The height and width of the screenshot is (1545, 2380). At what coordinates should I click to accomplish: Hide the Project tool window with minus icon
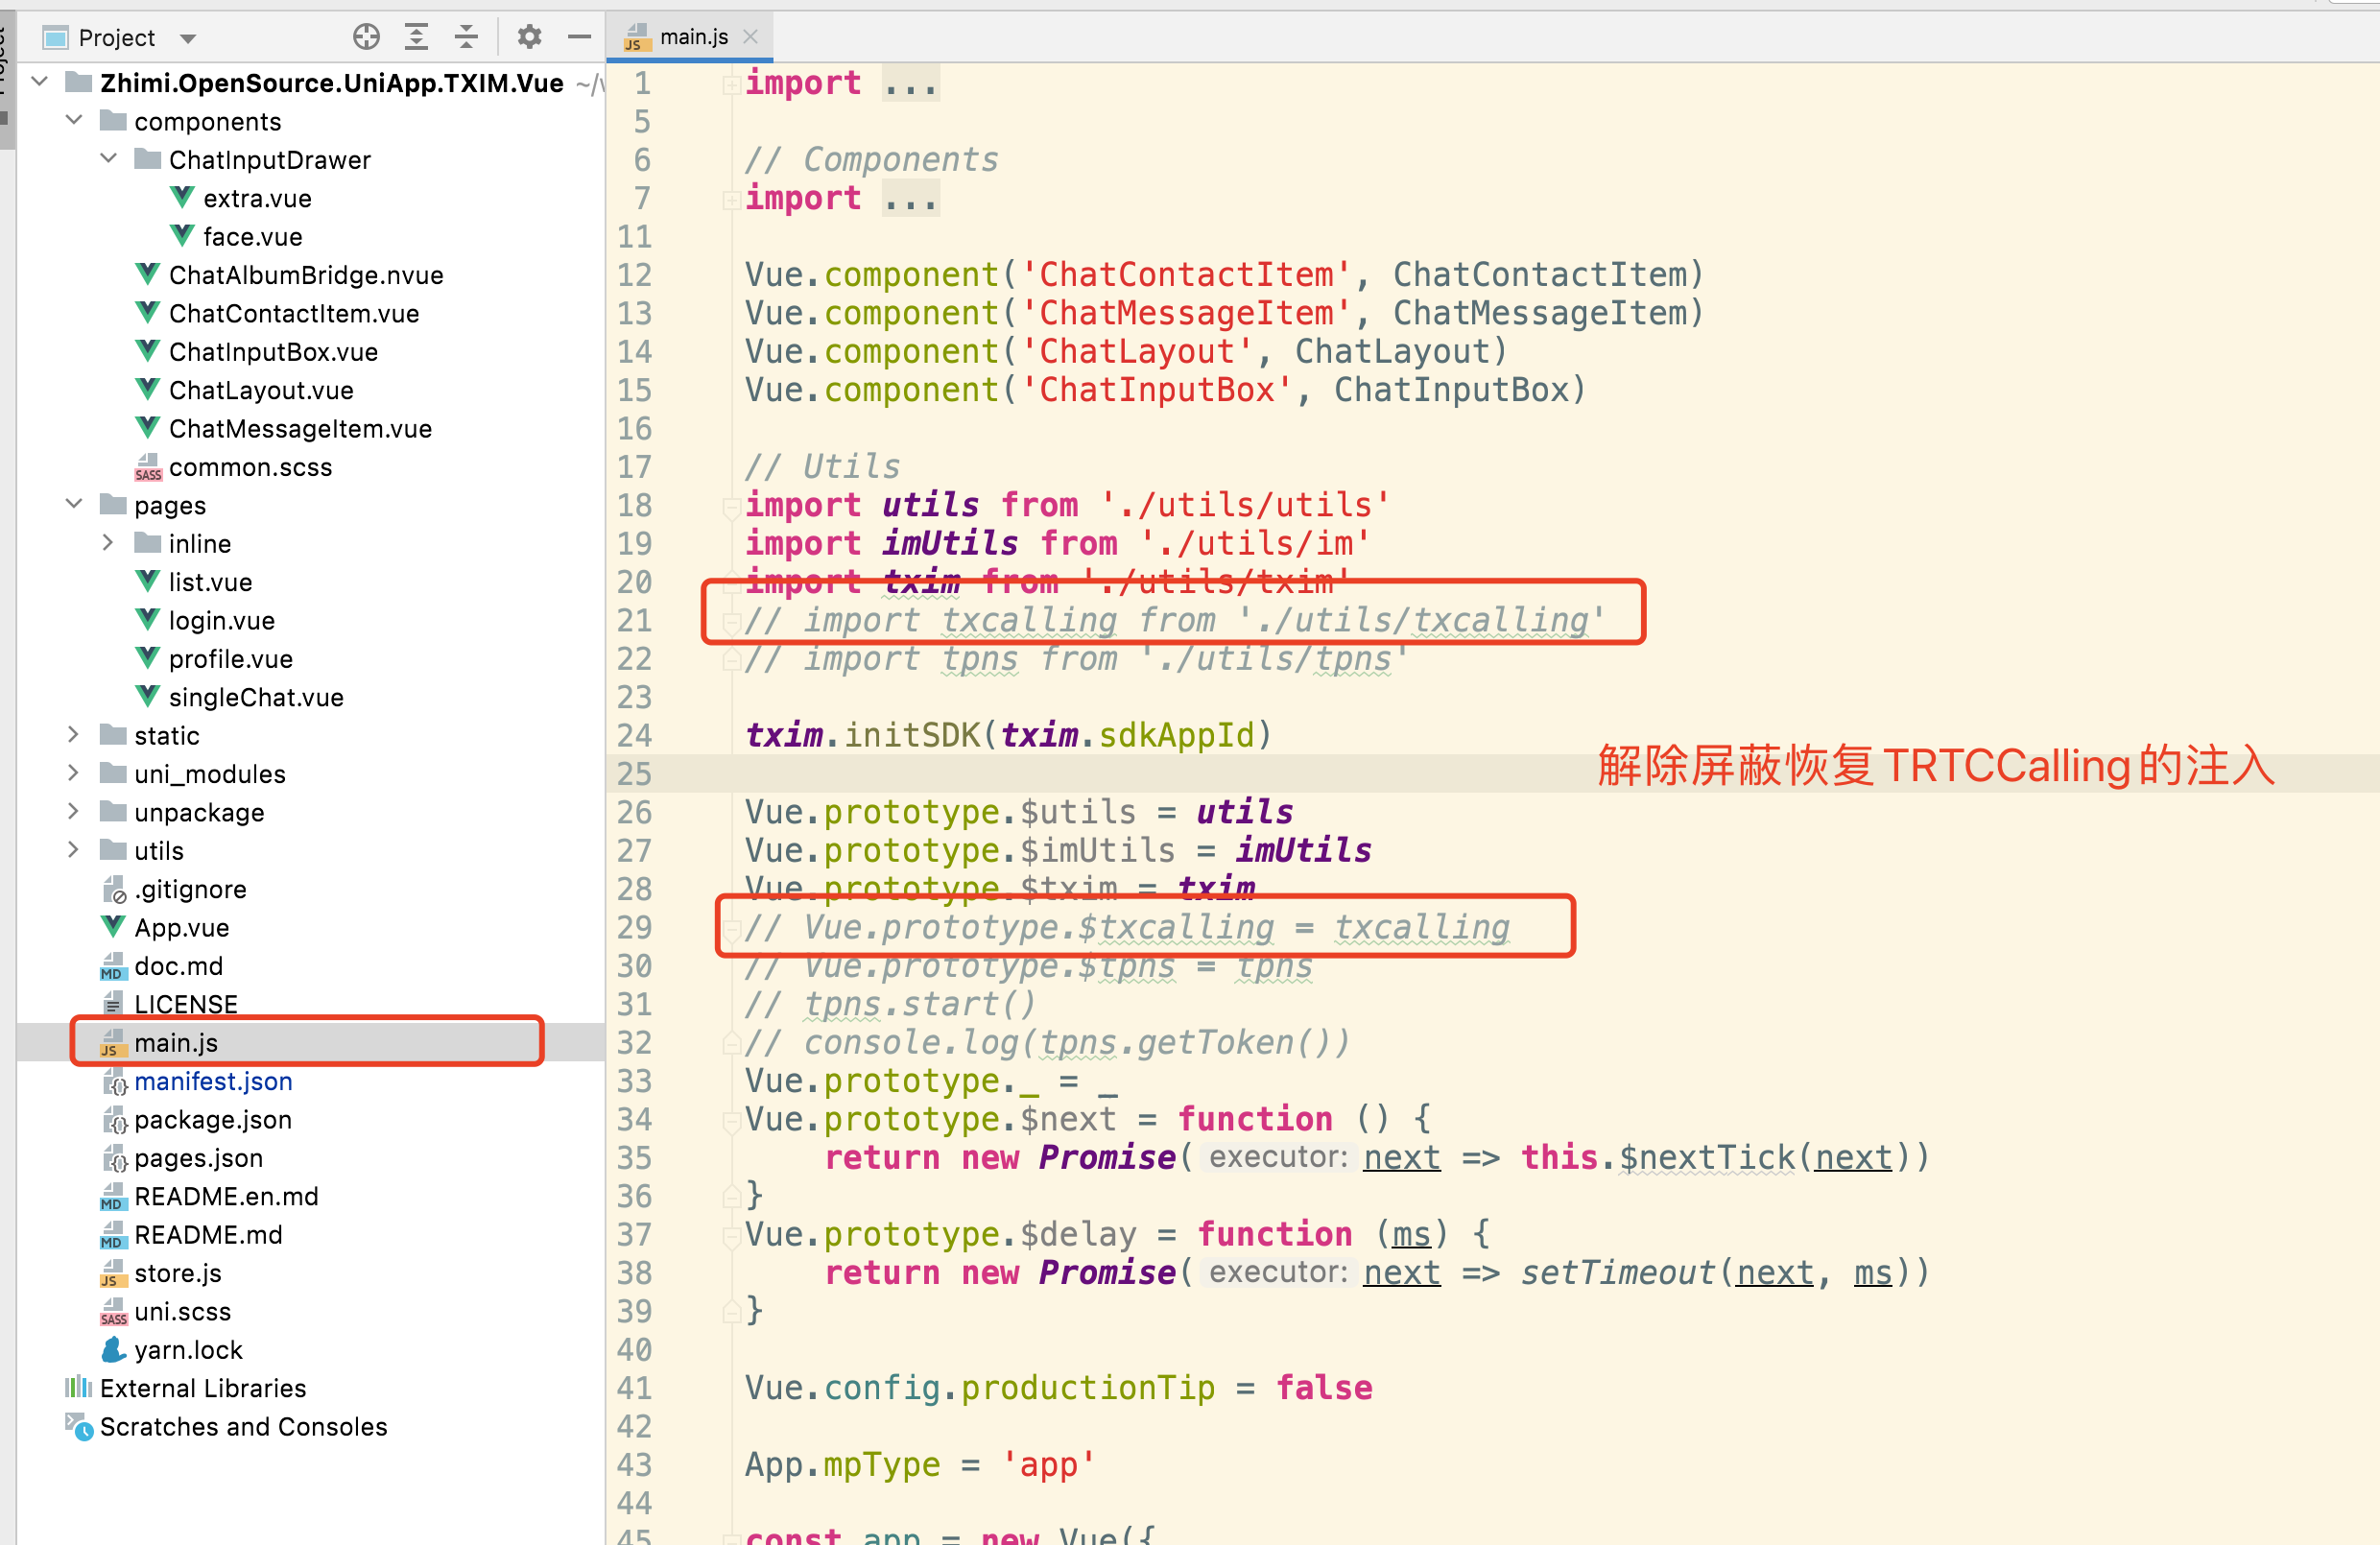tap(579, 37)
